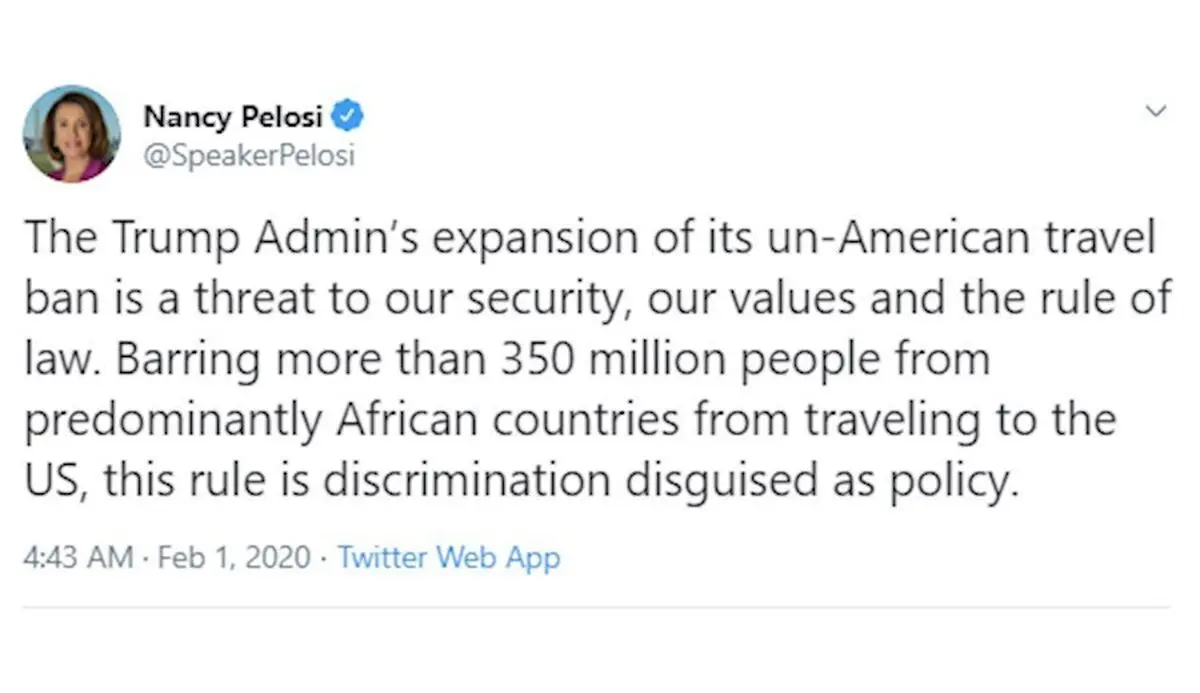Open the @SpeakerPelosi handle link

click(x=249, y=157)
